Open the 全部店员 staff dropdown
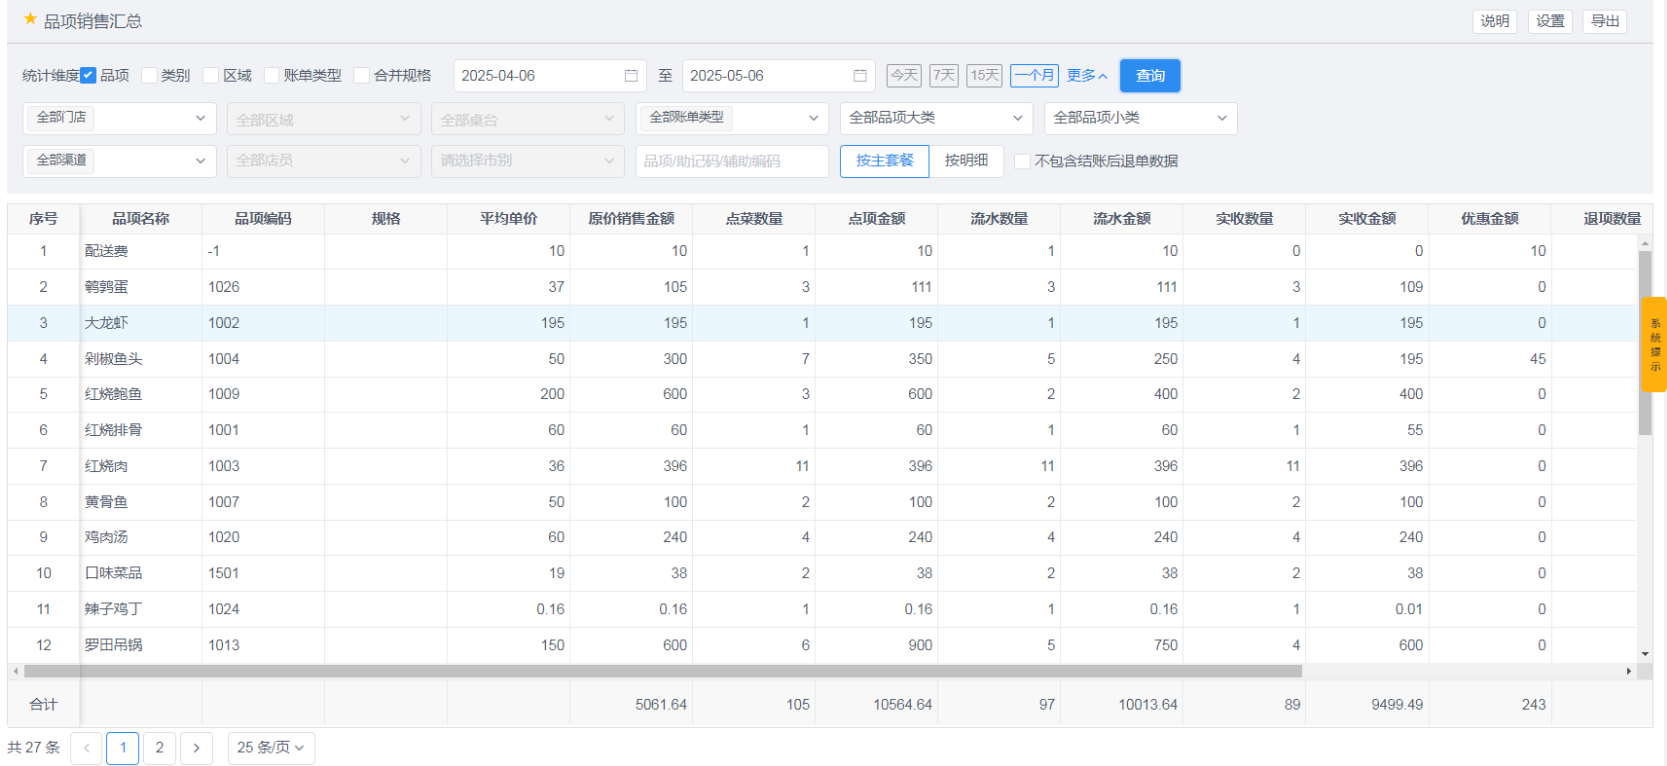 (x=324, y=161)
